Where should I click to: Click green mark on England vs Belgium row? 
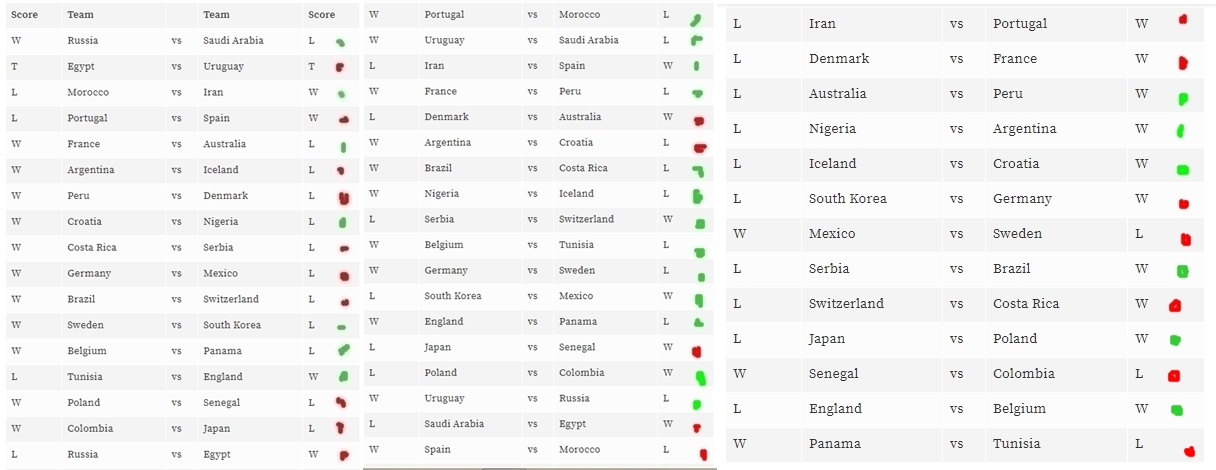(1177, 409)
